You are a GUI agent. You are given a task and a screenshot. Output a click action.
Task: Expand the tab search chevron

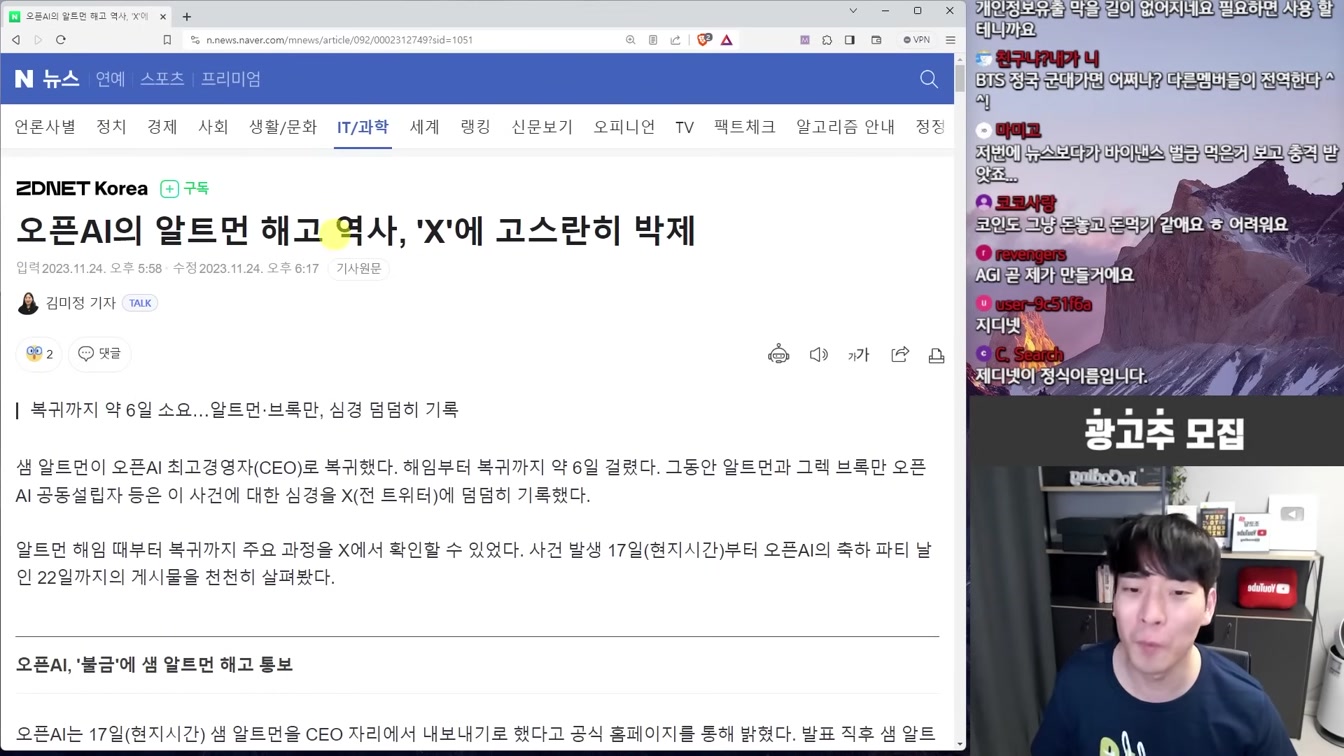tap(853, 11)
